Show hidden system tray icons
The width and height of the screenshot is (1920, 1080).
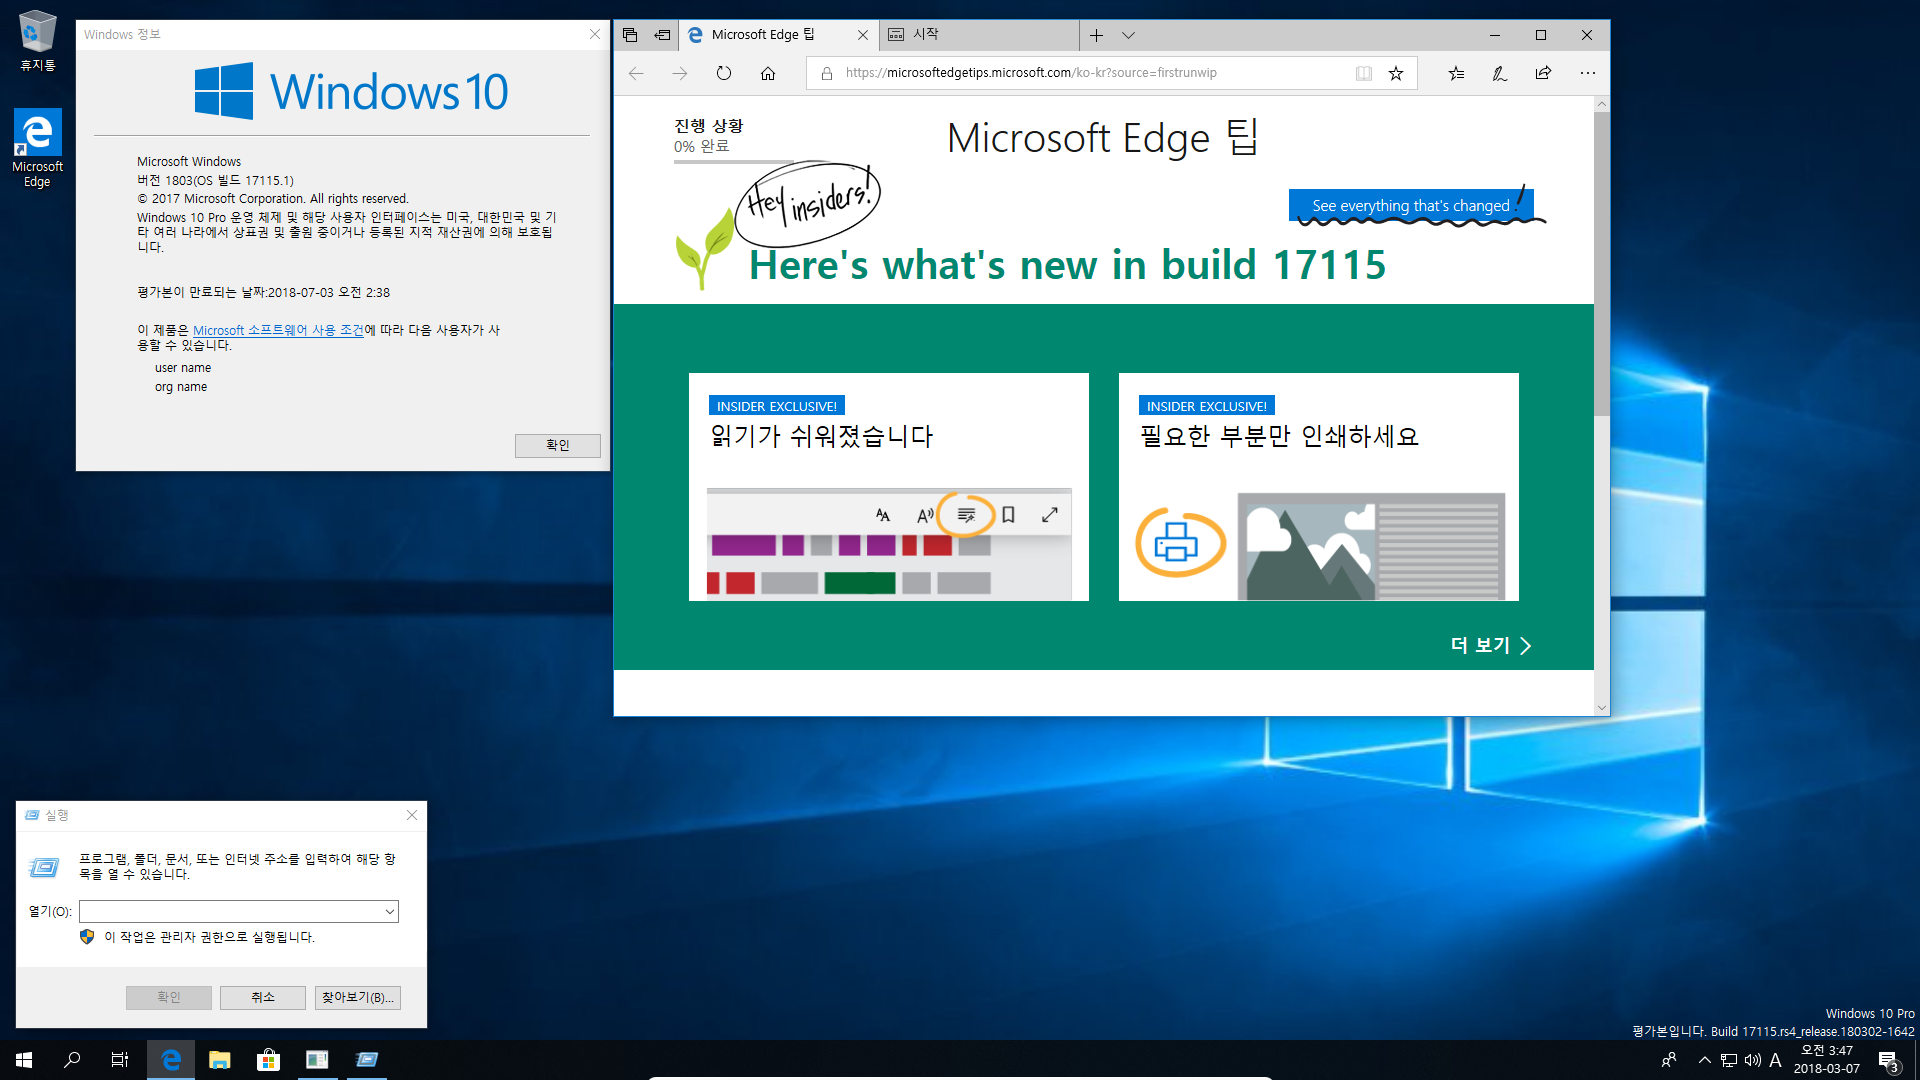pos(1704,1060)
